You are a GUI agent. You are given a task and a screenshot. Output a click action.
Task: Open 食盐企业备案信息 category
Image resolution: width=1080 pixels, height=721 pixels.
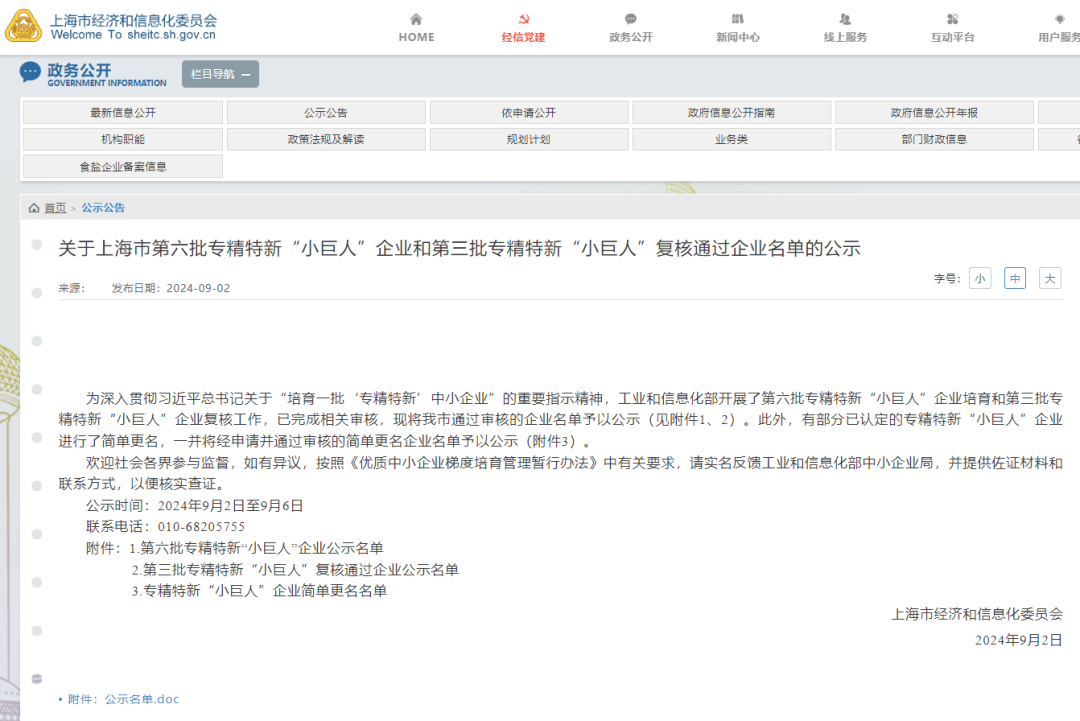click(123, 167)
